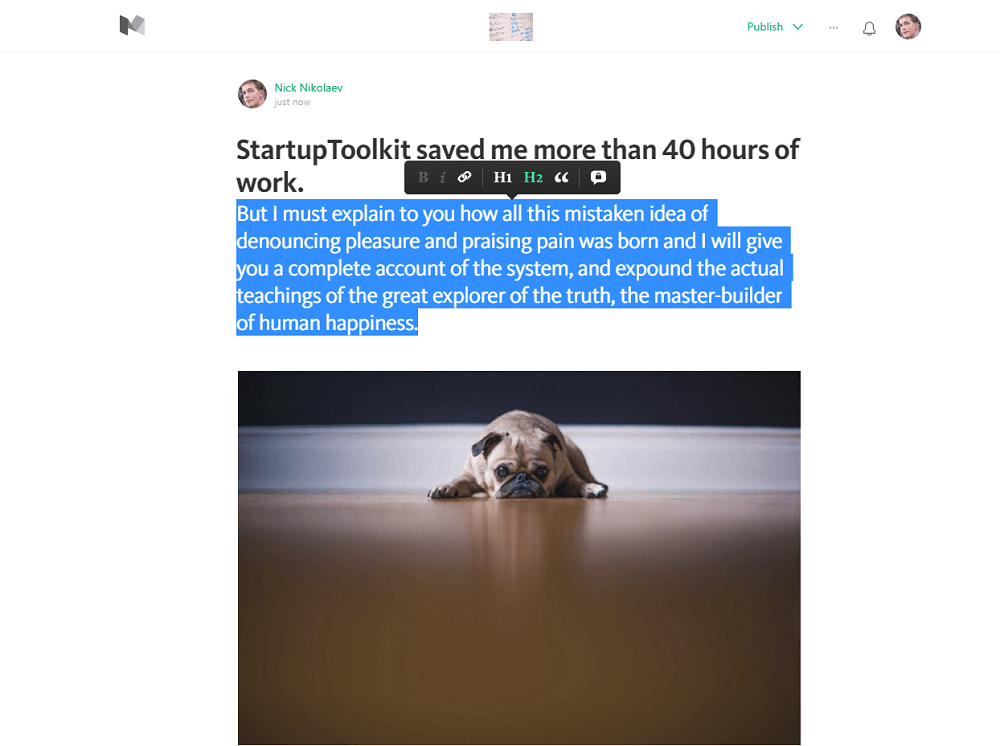Open user avatar menu in header
The width and height of the screenshot is (1000, 746).
point(908,27)
